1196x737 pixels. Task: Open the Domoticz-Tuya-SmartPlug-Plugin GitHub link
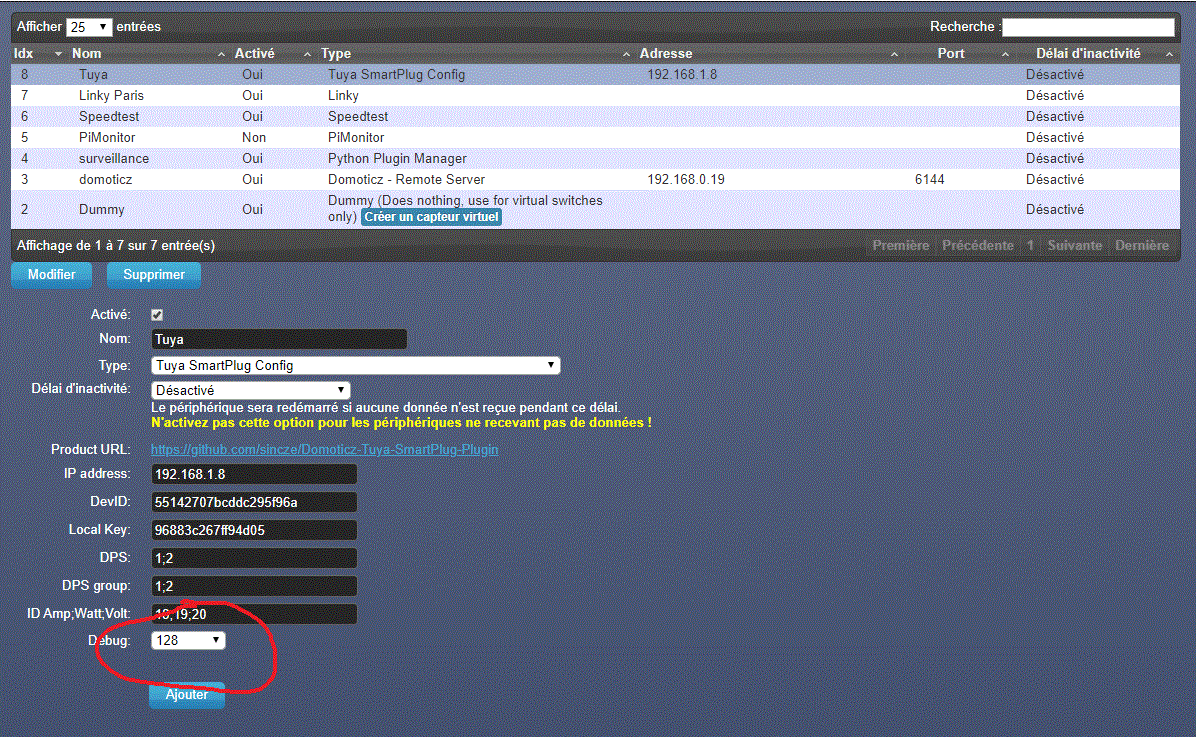point(324,449)
